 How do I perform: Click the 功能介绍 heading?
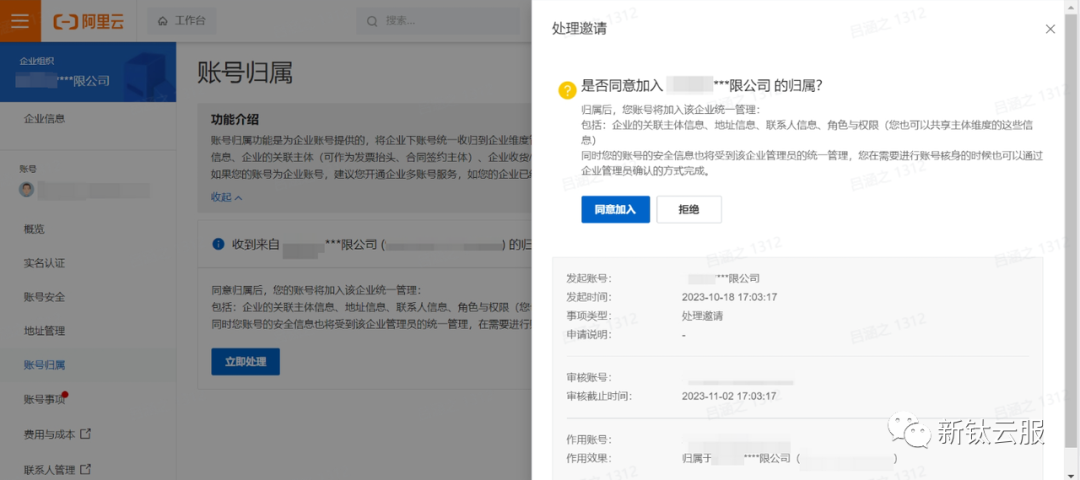235,119
